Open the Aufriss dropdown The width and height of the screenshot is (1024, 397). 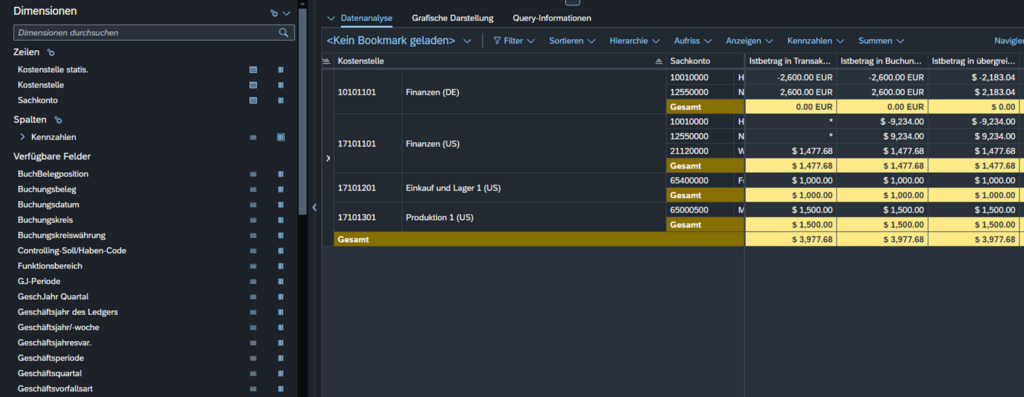[693, 40]
